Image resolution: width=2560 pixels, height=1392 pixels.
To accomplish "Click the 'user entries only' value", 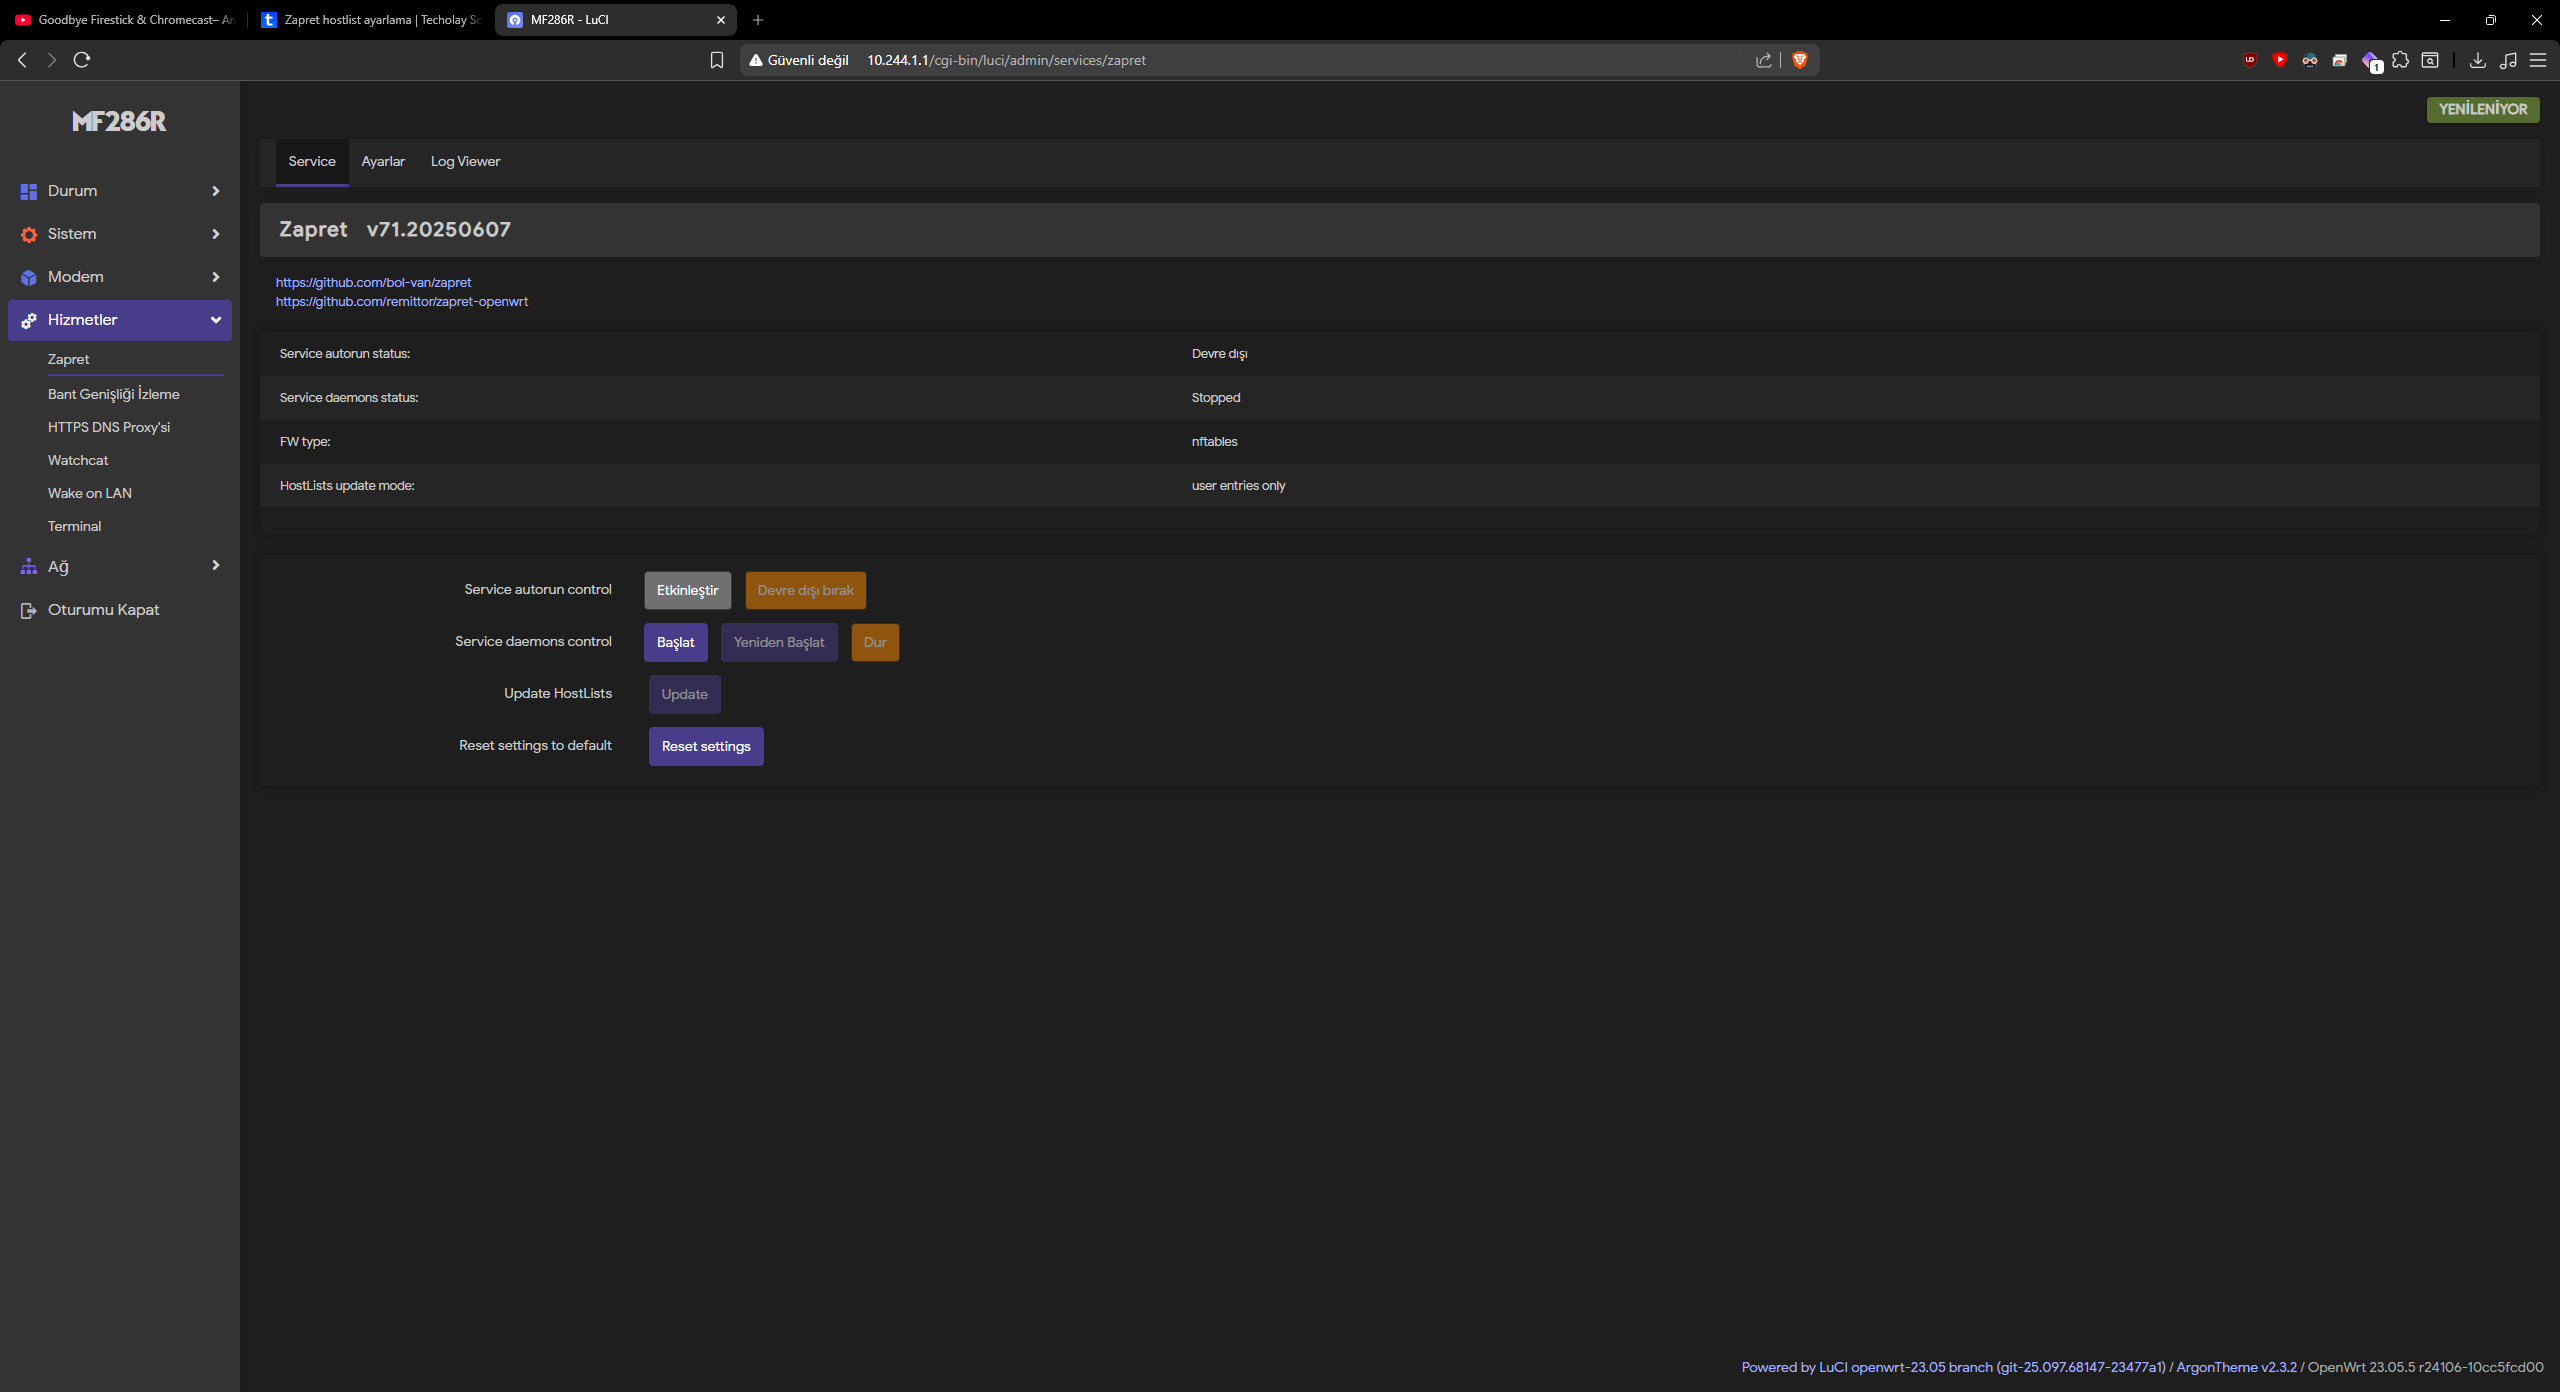I will [1238, 486].
